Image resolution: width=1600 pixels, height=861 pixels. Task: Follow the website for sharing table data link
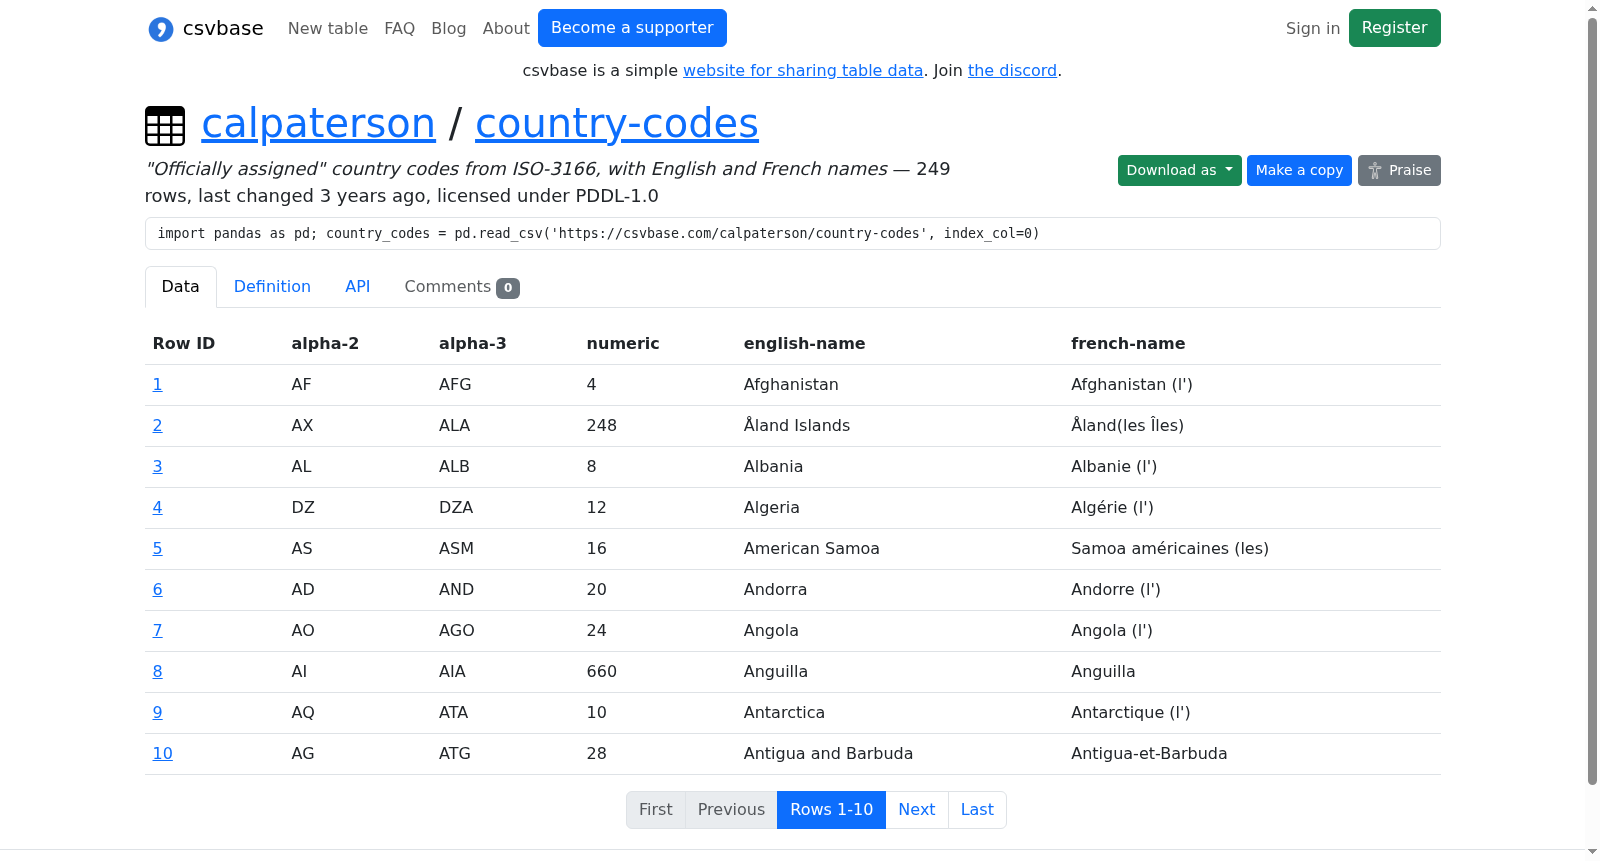pyautogui.click(x=803, y=70)
